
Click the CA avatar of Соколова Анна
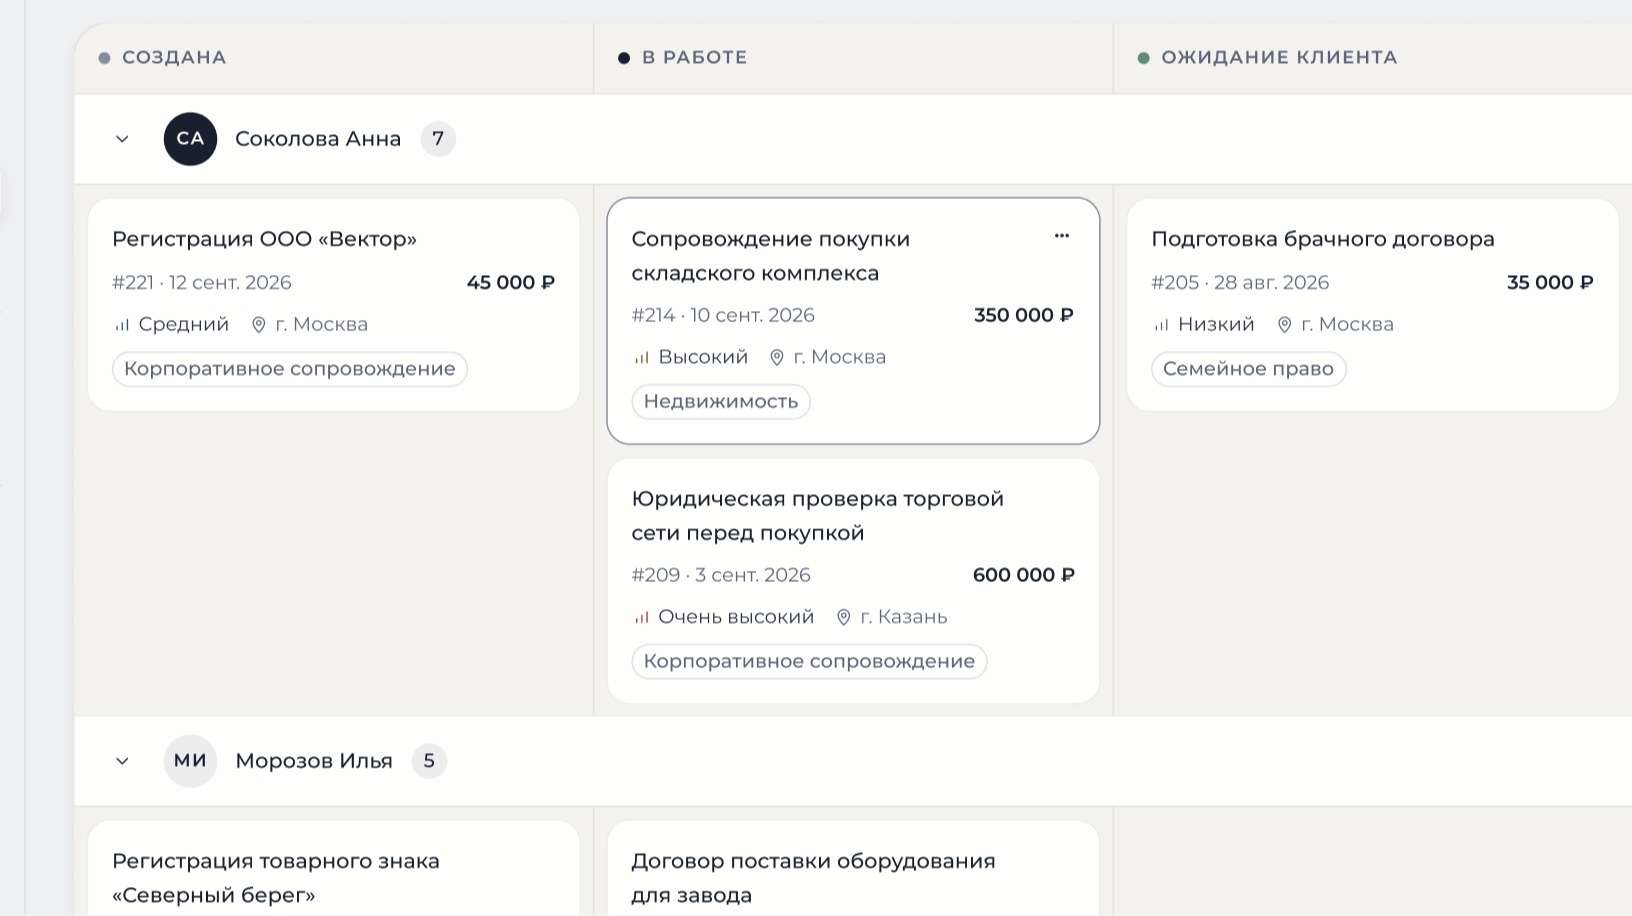[190, 139]
